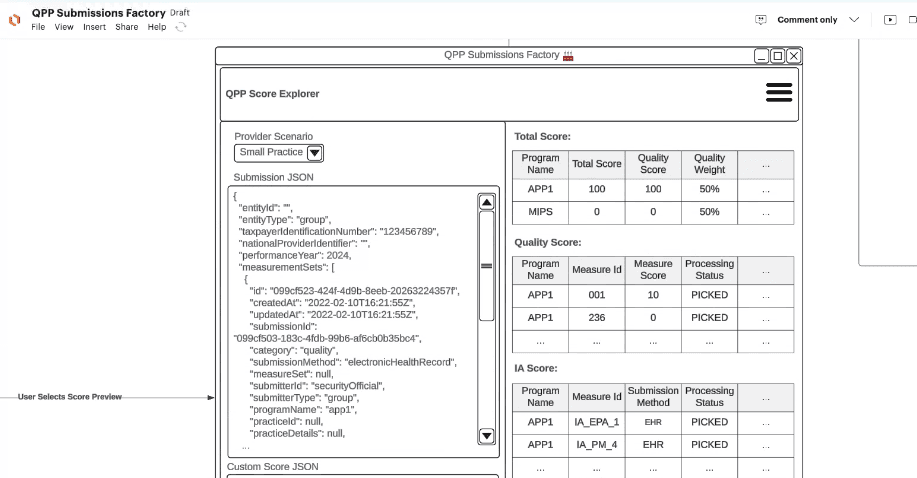This screenshot has width=917, height=478.
Task: Click the QPP Submissions Factory document title
Action: [x=98, y=13]
